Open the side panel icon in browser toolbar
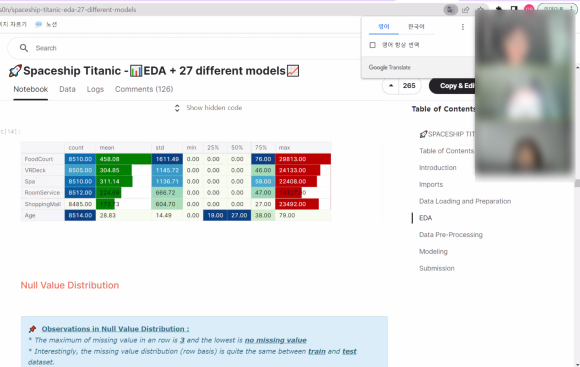Viewport: 580px width, 367px height. coord(514,9)
